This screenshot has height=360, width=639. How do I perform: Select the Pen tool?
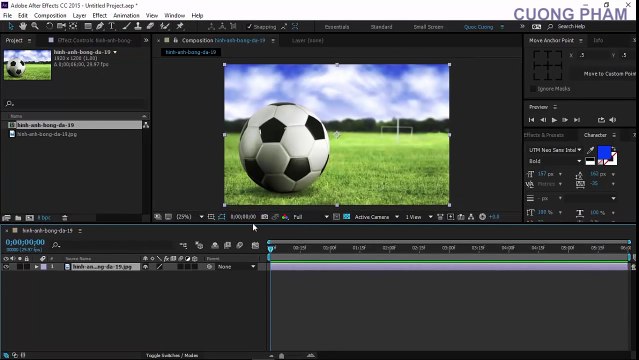click(x=100, y=26)
